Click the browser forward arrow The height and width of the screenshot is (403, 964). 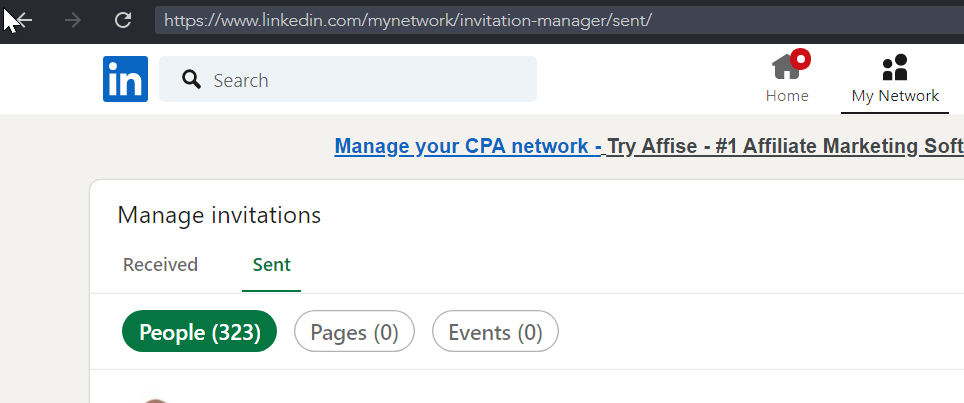tap(72, 20)
